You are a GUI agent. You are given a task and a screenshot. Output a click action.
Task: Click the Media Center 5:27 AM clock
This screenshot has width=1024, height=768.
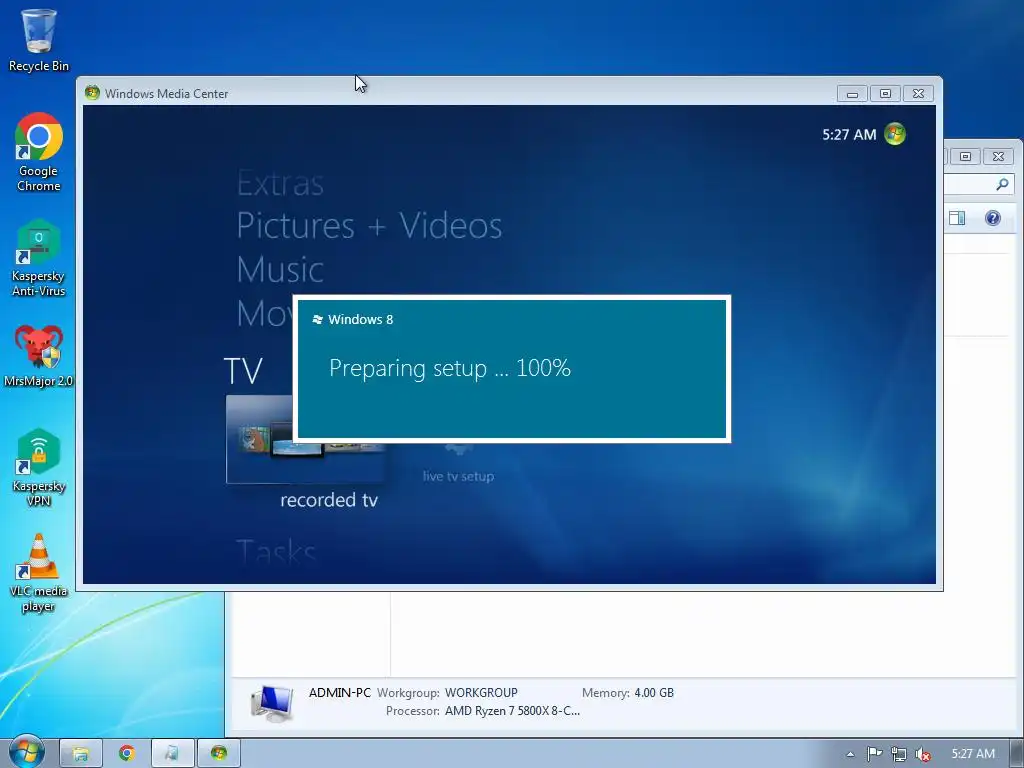[849, 135]
